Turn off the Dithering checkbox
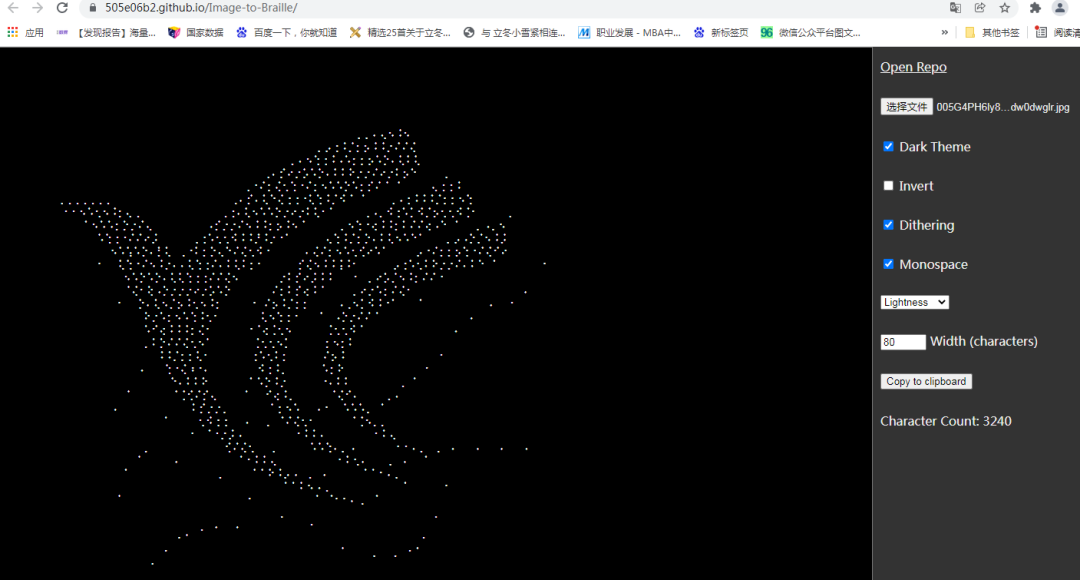This screenshot has height=580, width=1080. [888, 225]
